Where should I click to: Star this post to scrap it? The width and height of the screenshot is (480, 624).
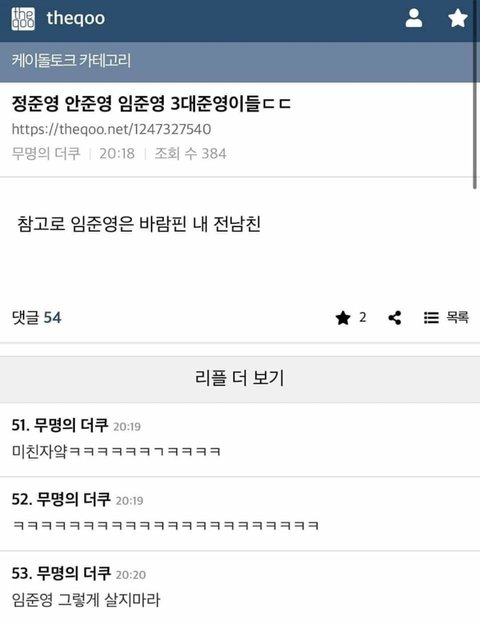pyautogui.click(x=343, y=318)
